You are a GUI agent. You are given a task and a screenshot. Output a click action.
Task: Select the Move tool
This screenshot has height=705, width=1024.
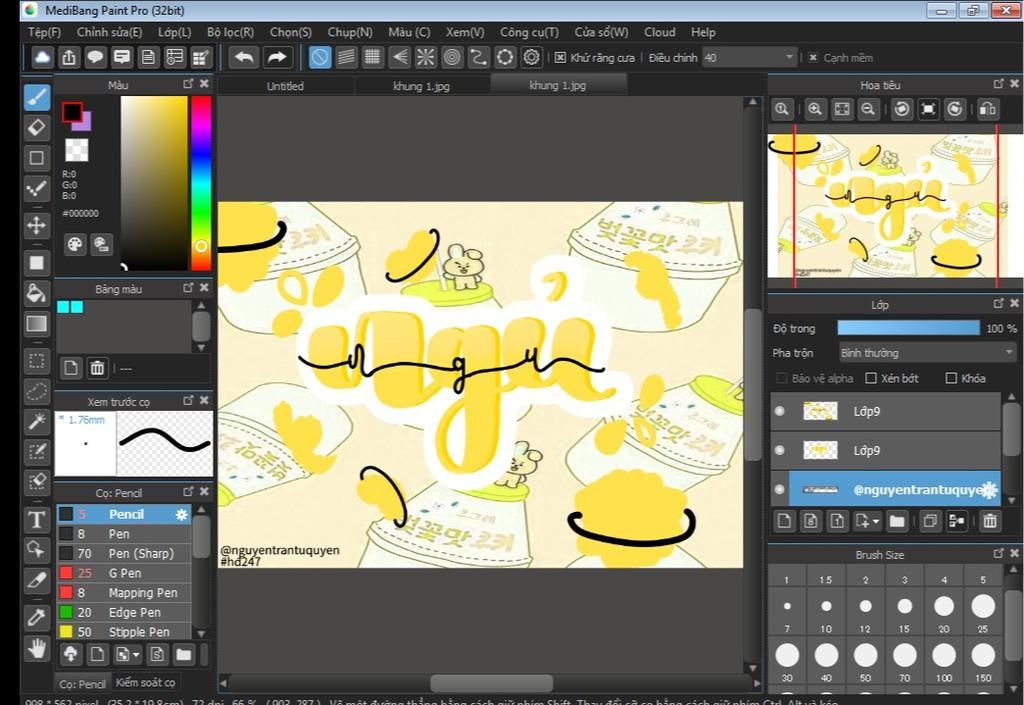click(37, 225)
